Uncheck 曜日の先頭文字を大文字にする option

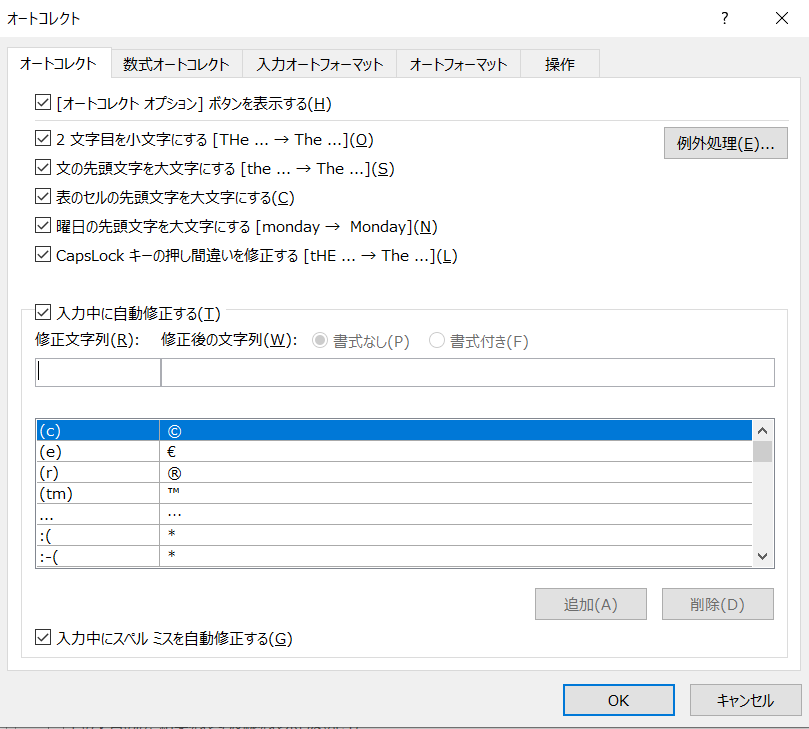(42, 226)
